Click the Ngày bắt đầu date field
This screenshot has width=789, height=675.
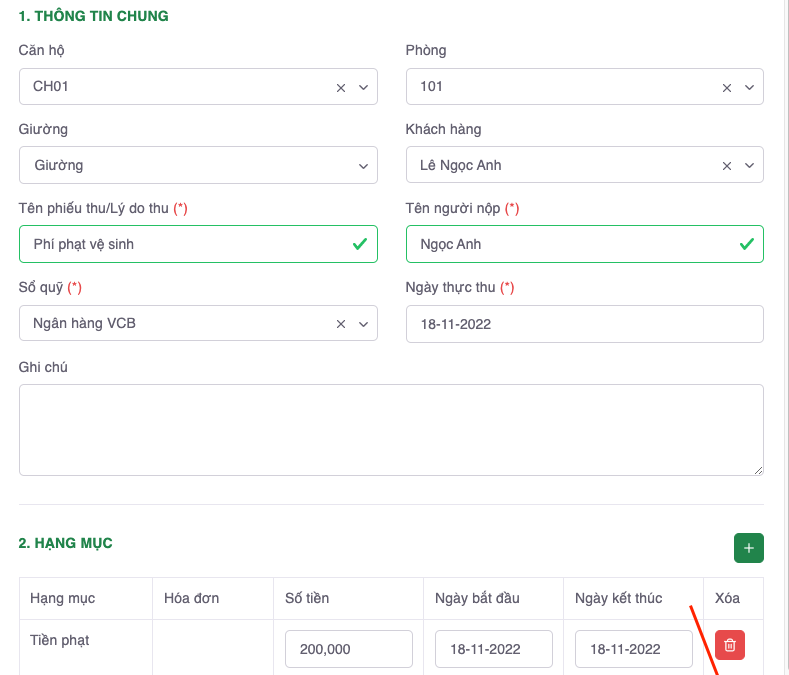[x=493, y=649]
